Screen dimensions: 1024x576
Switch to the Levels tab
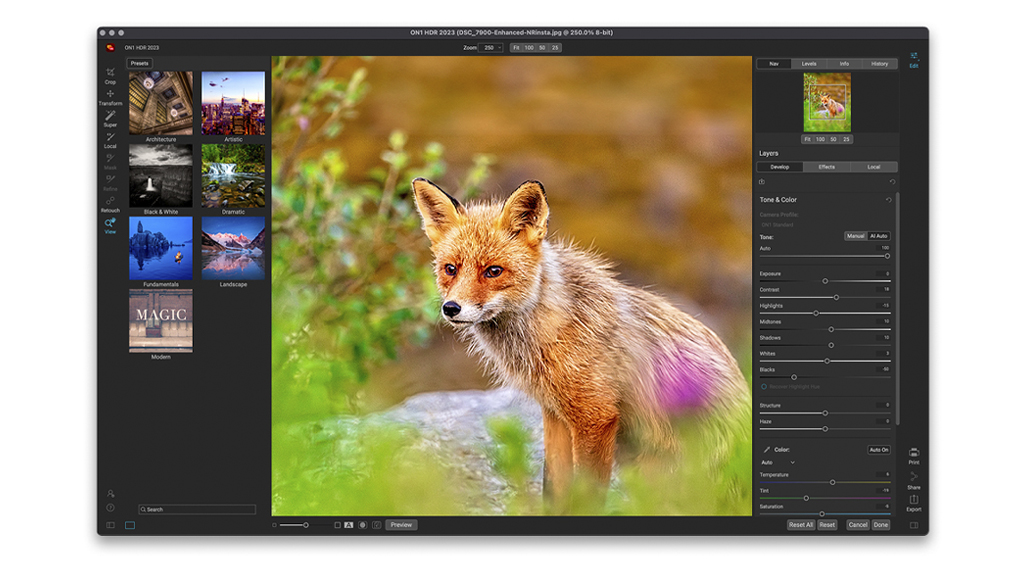coord(809,64)
